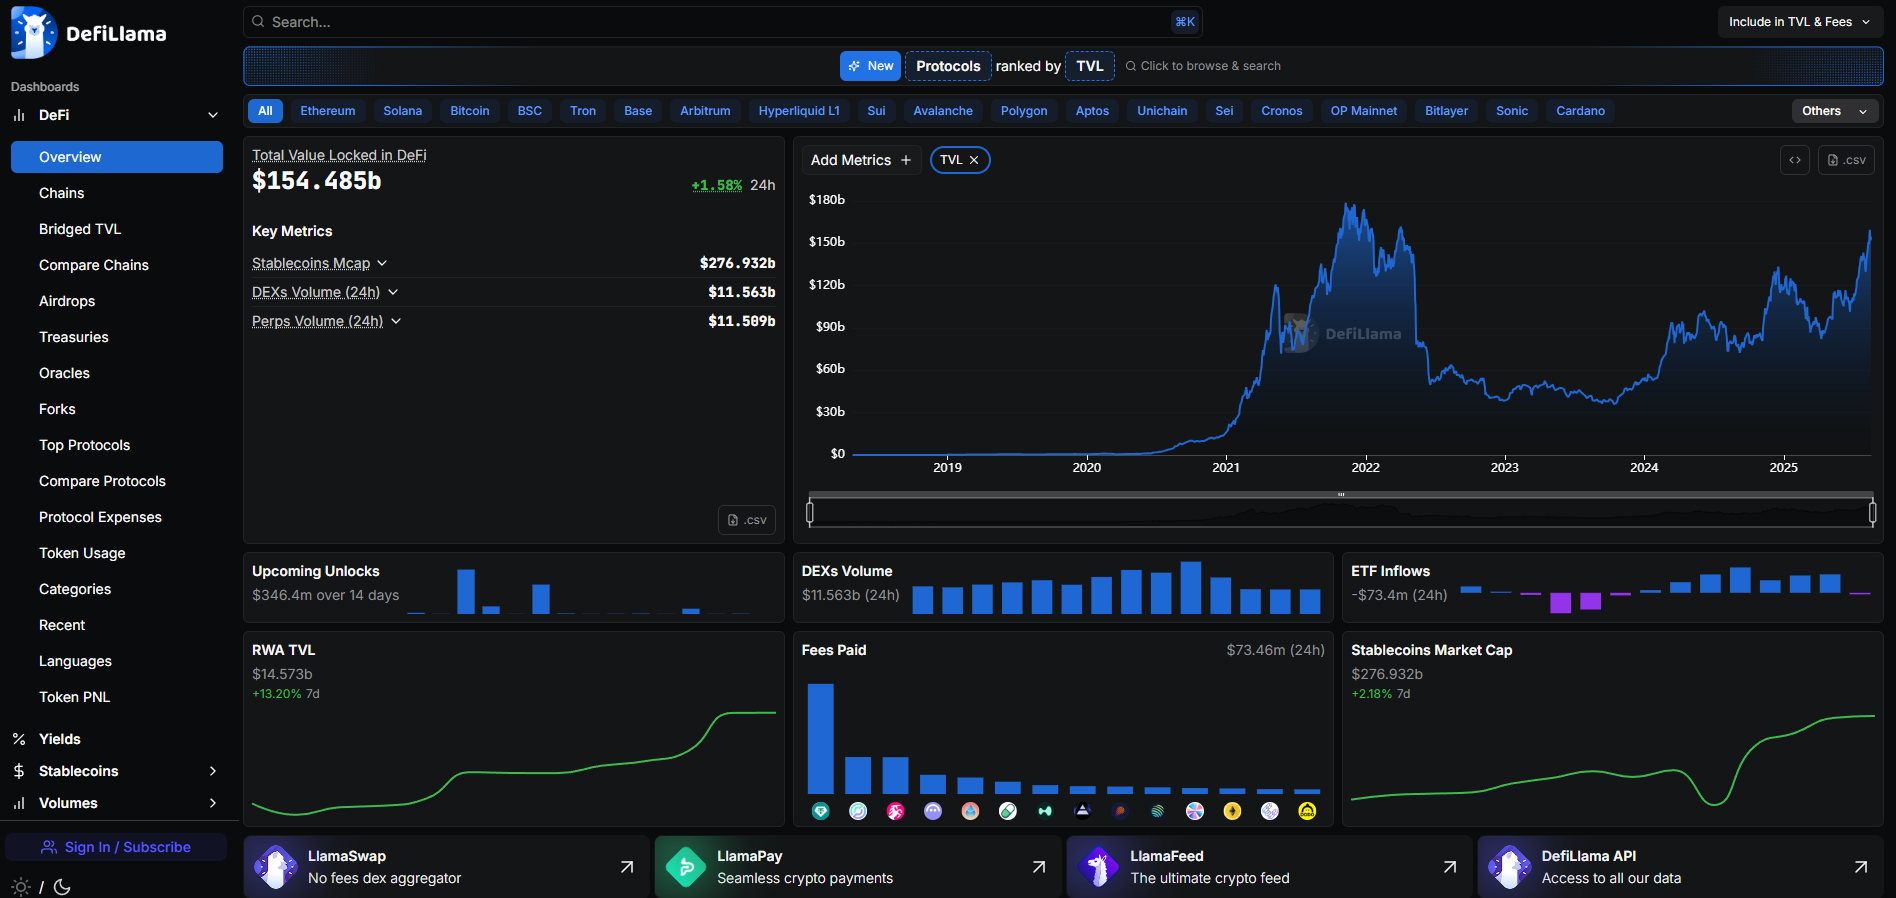Filter by Cardano chain

1581,111
